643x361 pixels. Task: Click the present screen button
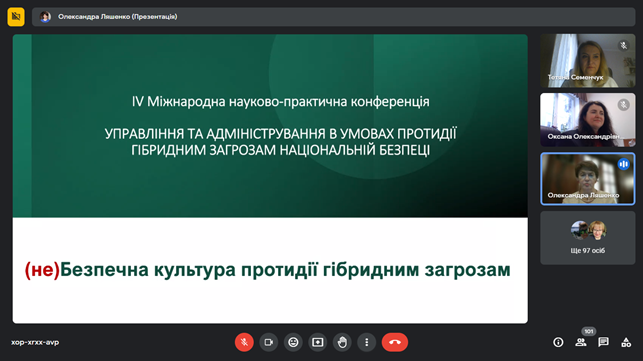318,342
